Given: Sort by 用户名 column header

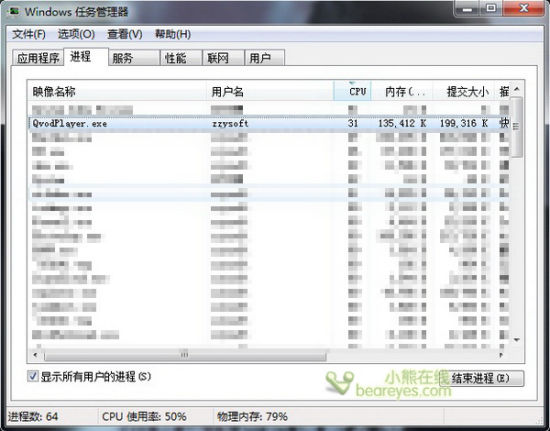Looking at the screenshot, I should pyautogui.click(x=270, y=92).
